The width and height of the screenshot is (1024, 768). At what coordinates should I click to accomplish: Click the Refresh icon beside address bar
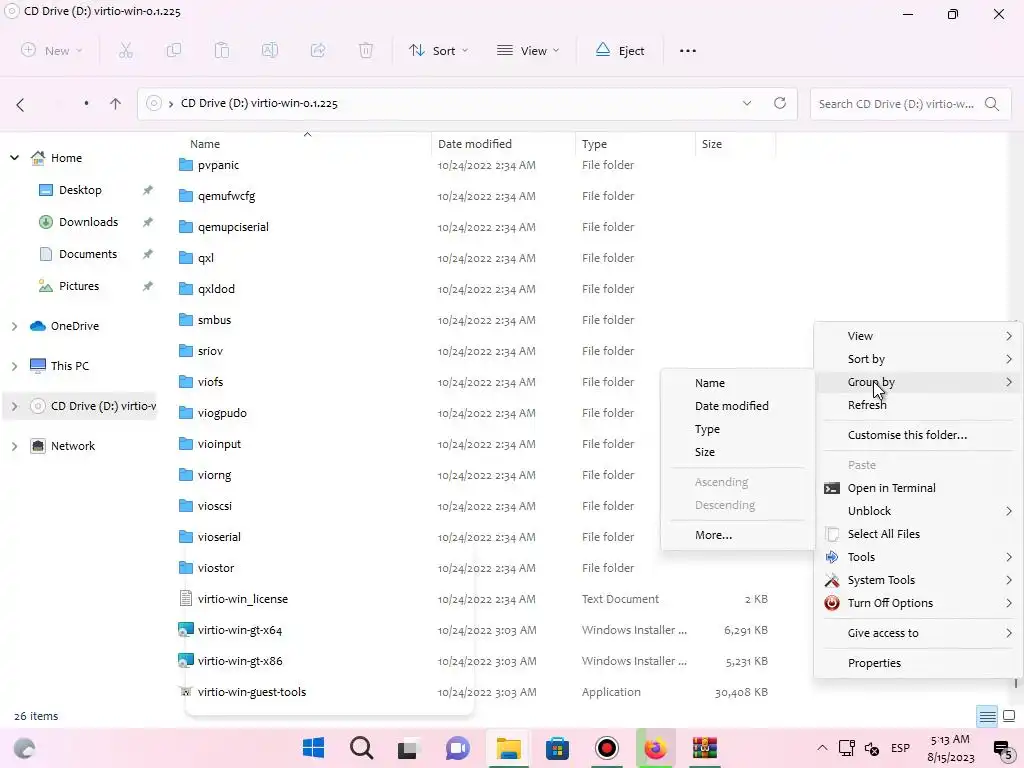tap(780, 103)
